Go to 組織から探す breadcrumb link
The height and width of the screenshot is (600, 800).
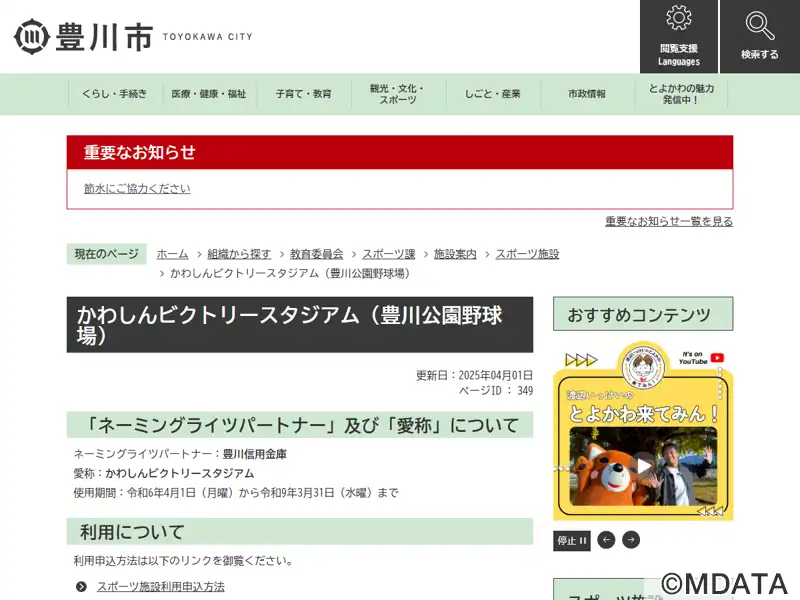239,254
